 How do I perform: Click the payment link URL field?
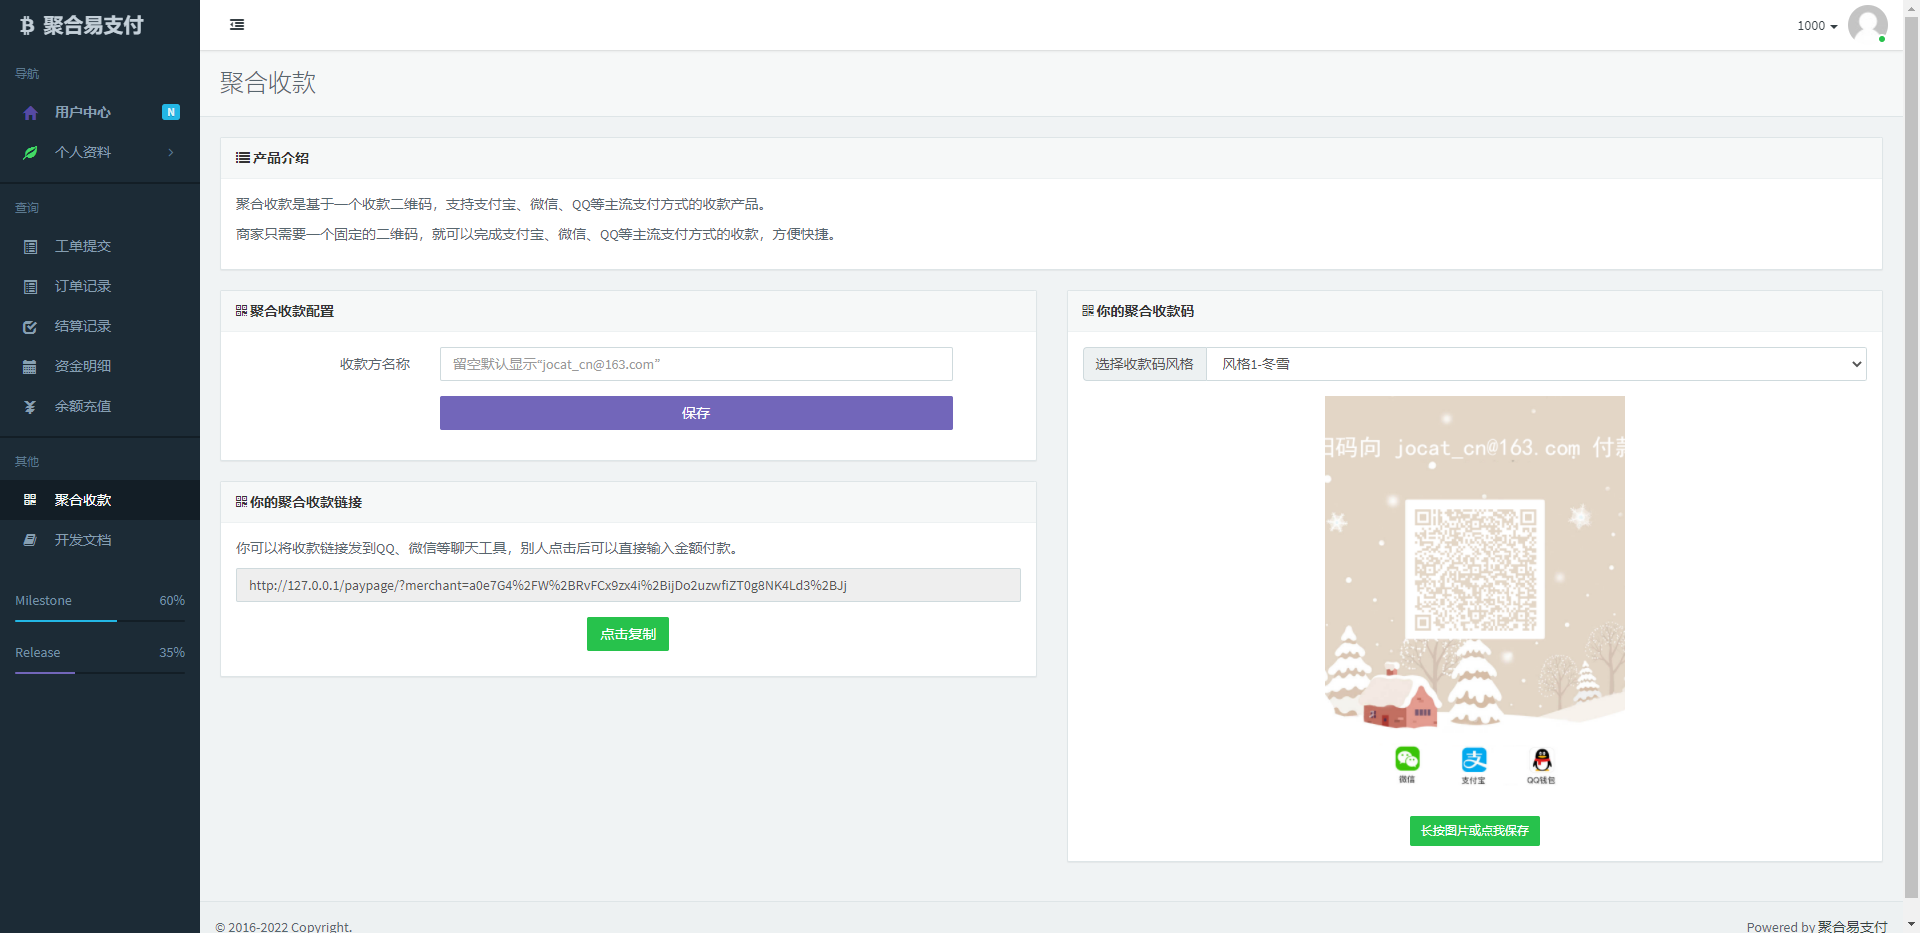point(628,585)
